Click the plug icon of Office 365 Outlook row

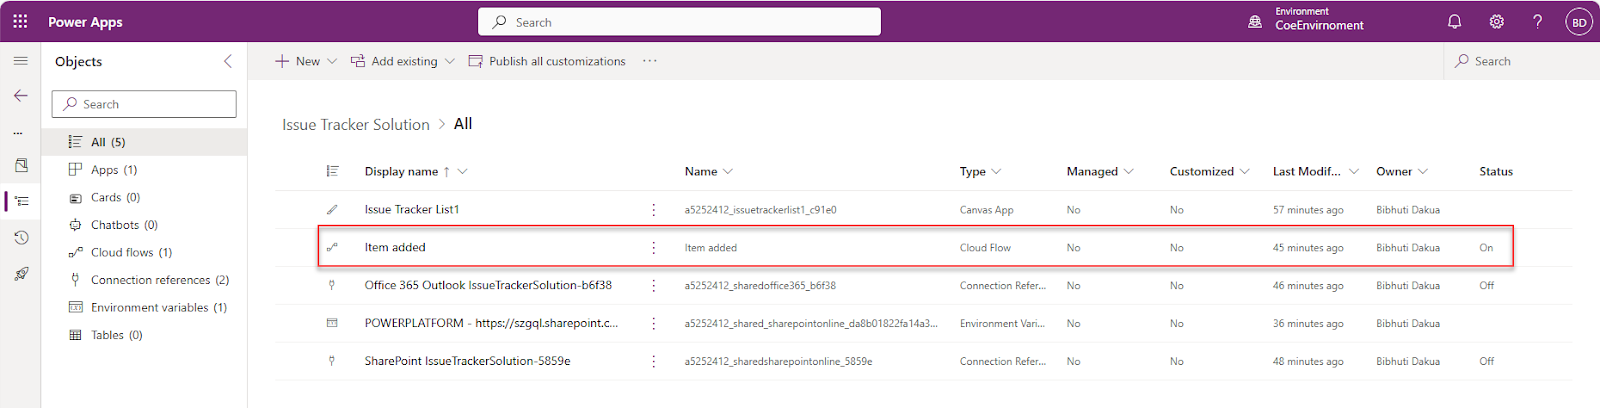[332, 285]
